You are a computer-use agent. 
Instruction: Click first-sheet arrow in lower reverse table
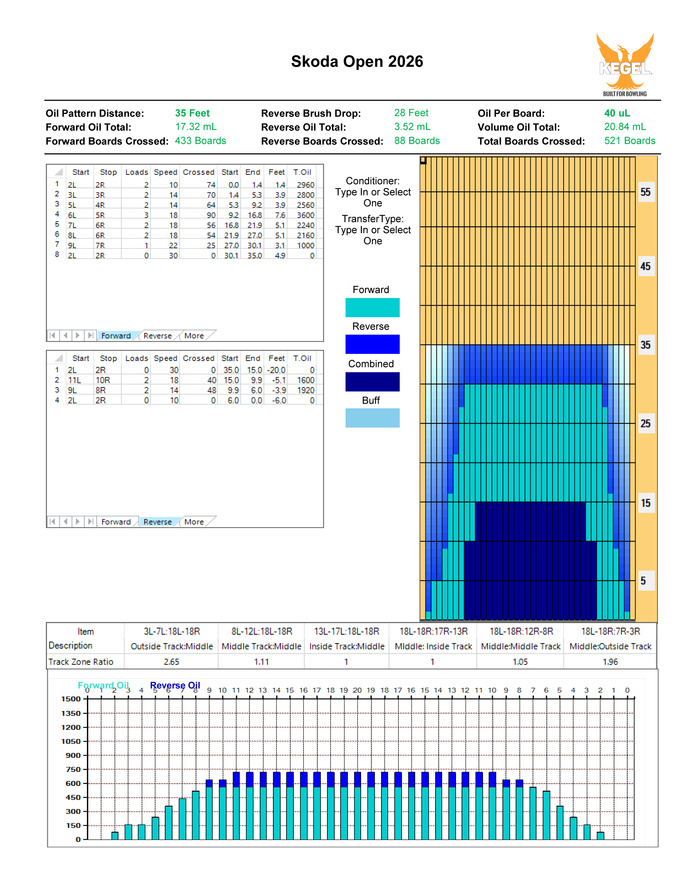pyautogui.click(x=54, y=522)
